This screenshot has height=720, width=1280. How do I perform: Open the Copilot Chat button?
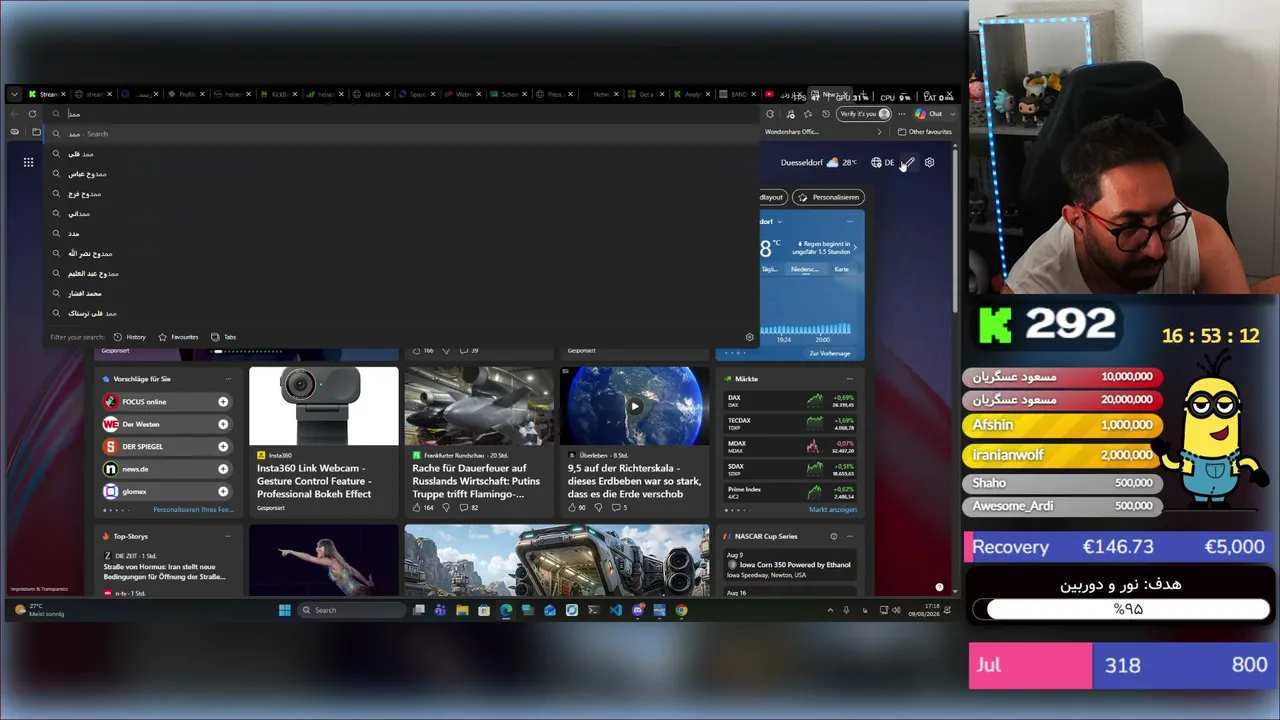pos(928,114)
